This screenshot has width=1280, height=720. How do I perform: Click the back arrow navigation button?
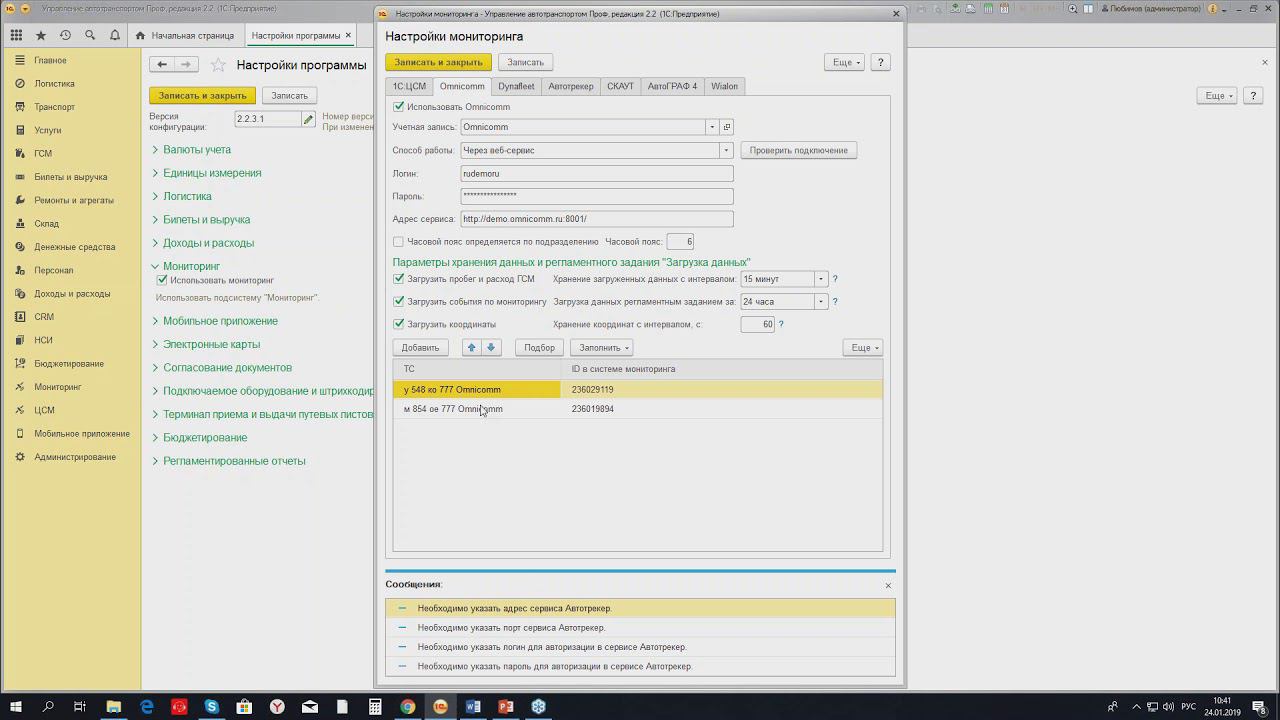coord(162,64)
